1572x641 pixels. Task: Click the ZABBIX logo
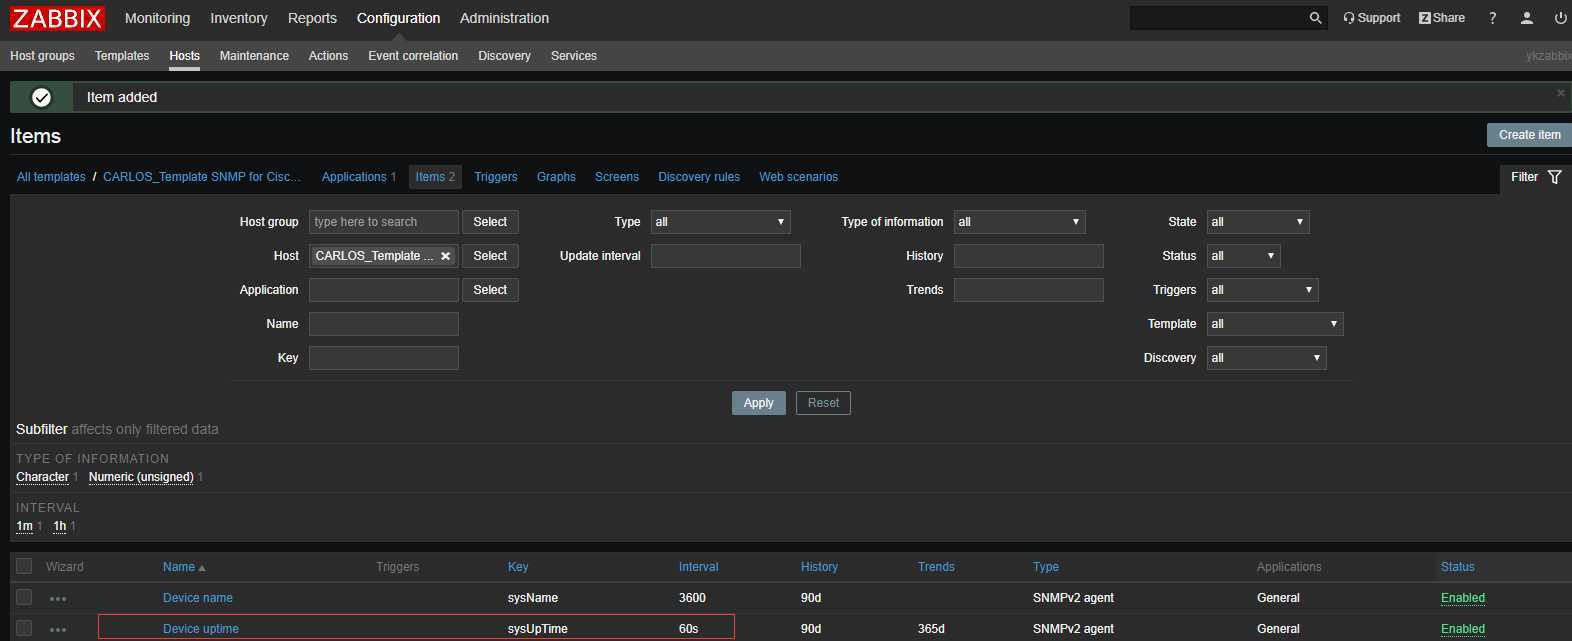(x=57, y=18)
